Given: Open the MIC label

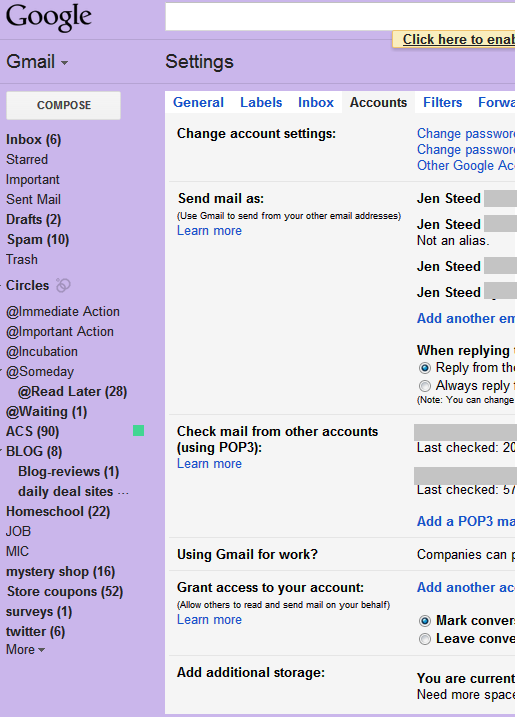Looking at the screenshot, I should (x=17, y=551).
